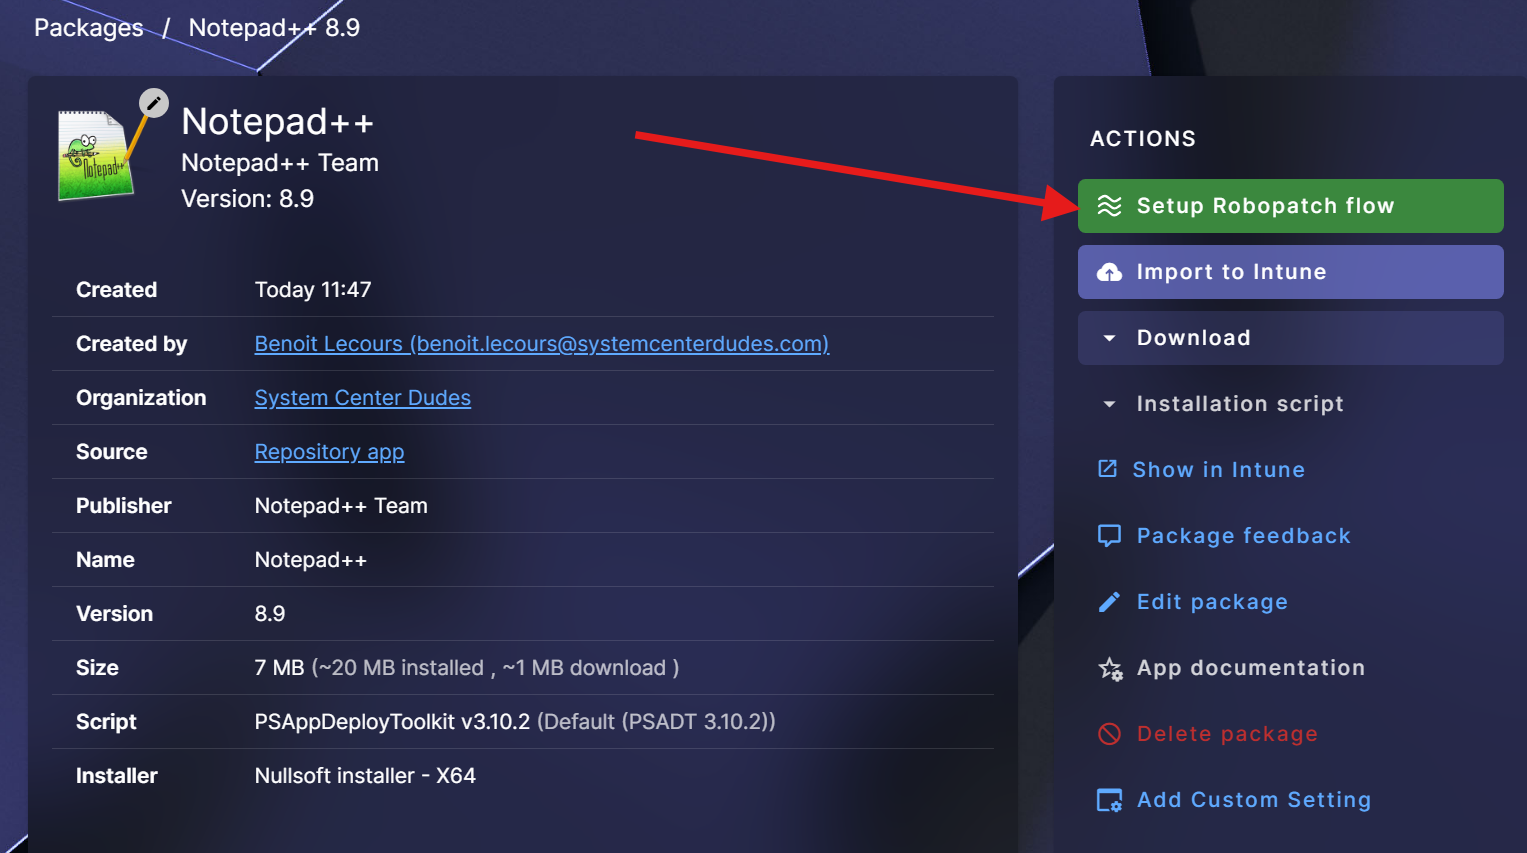The width and height of the screenshot is (1527, 853).
Task: Go to Packages in the breadcrumb
Action: click(89, 28)
